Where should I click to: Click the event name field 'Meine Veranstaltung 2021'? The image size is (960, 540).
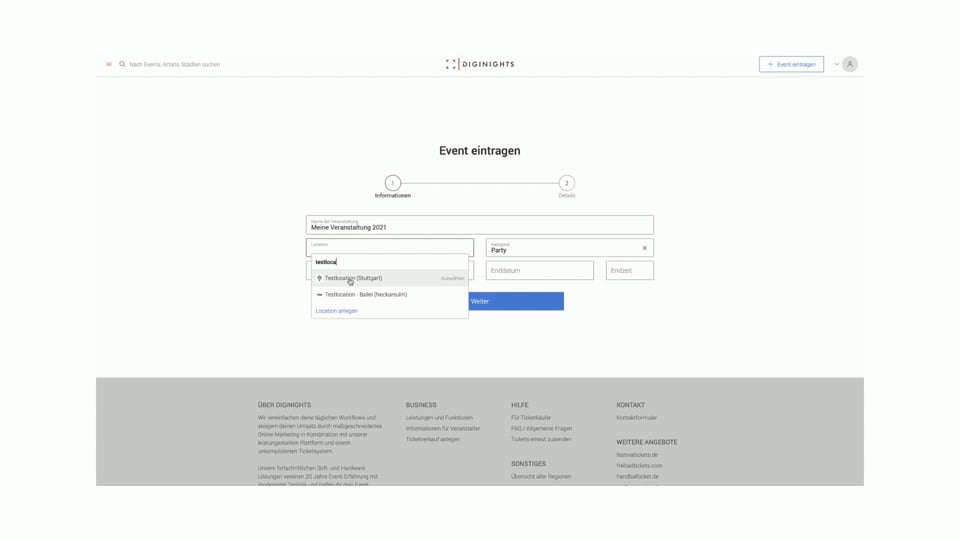click(x=479, y=225)
